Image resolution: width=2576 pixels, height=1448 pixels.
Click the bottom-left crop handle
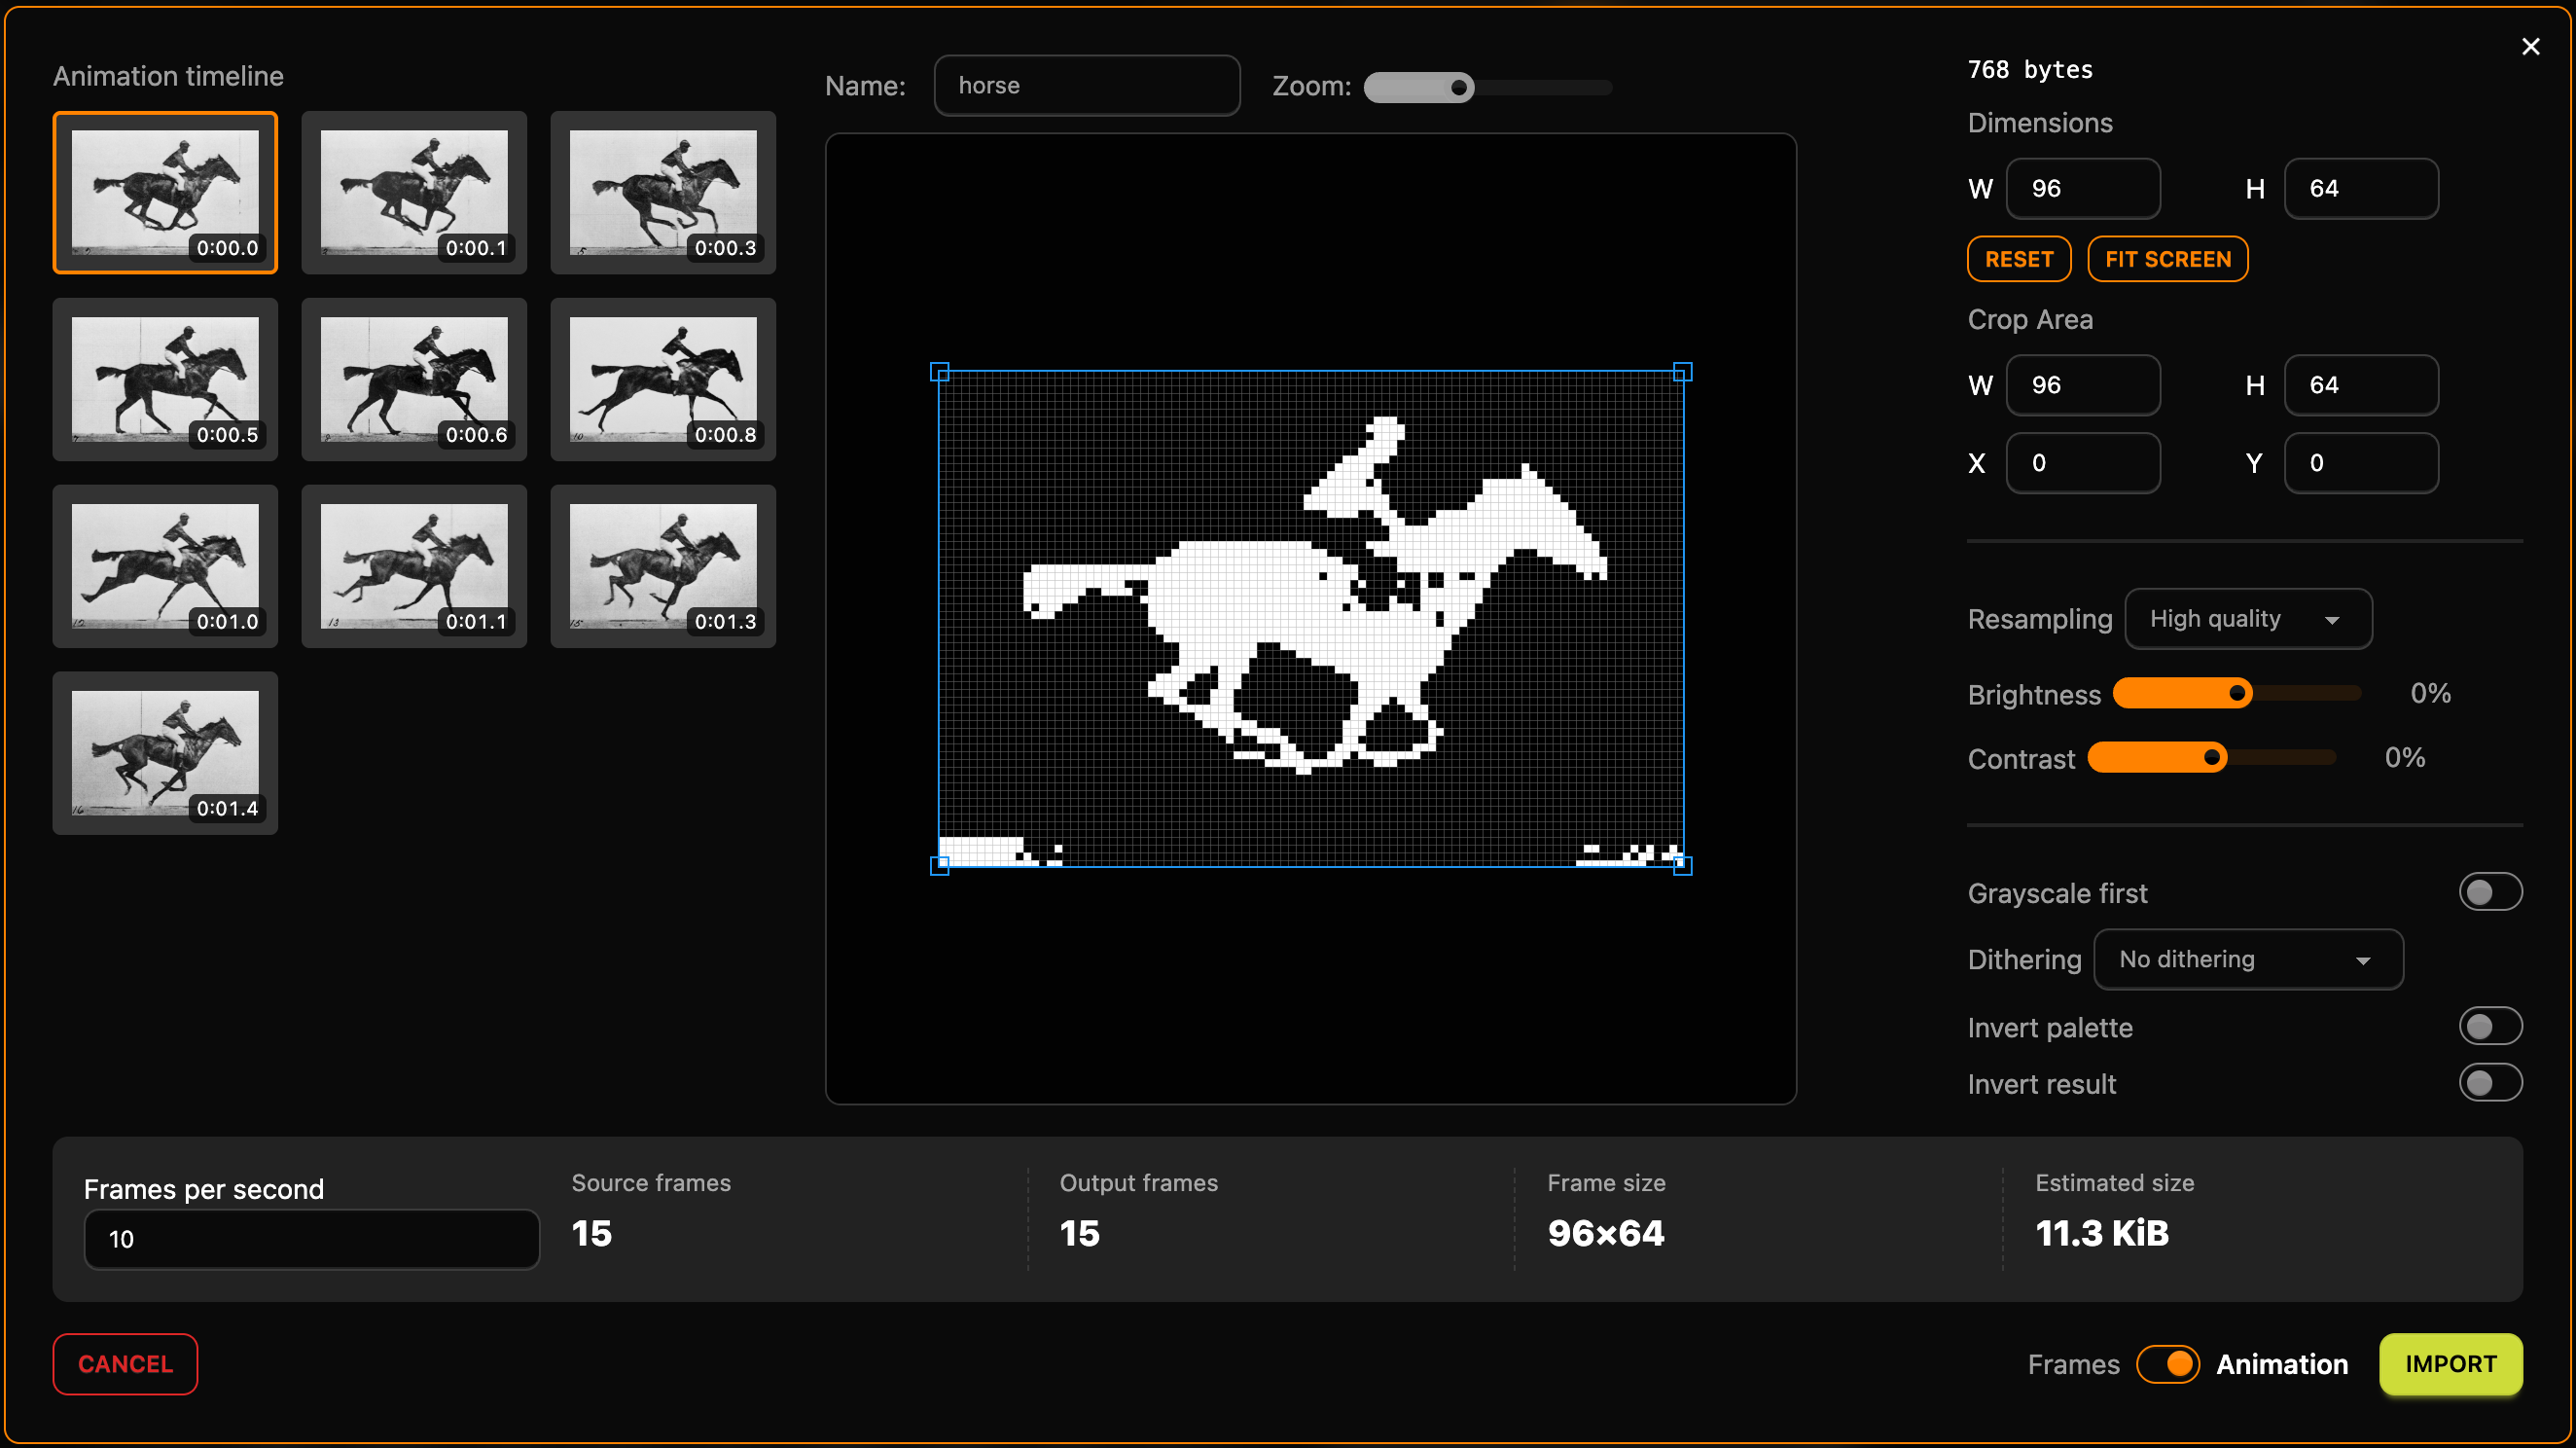(939, 866)
